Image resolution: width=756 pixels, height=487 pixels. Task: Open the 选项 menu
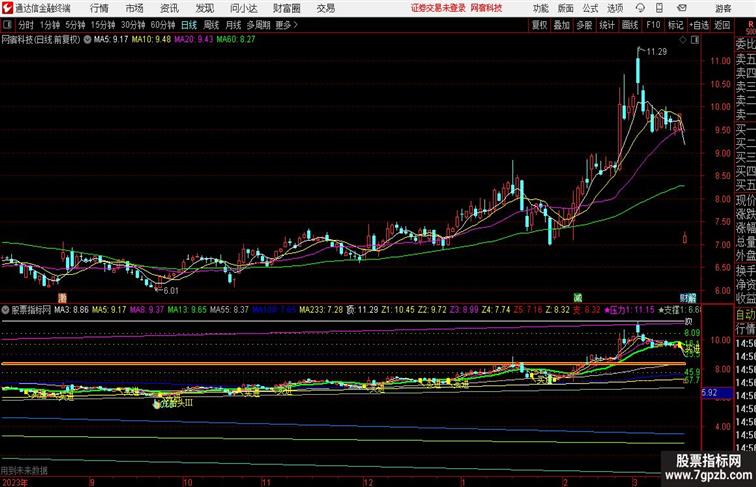tap(615, 8)
